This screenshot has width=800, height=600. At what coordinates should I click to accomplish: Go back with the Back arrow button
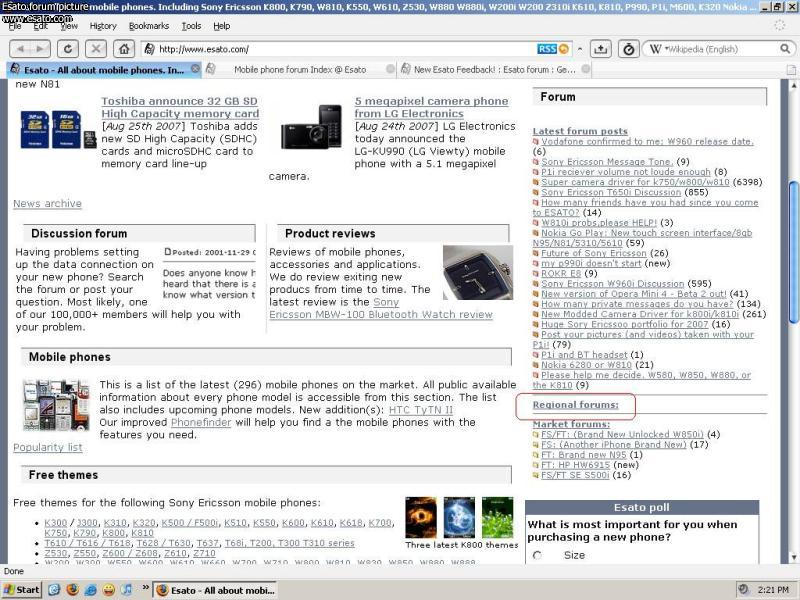(x=20, y=49)
